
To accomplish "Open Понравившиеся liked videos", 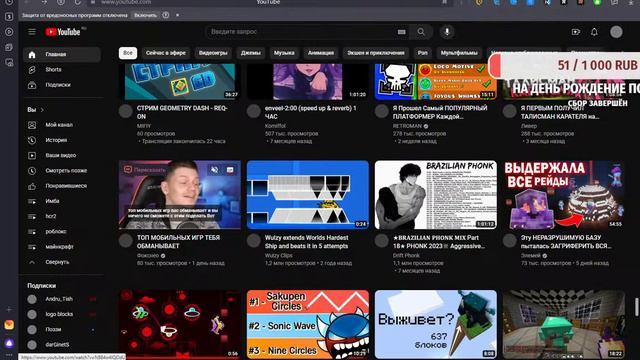I will click(x=62, y=186).
